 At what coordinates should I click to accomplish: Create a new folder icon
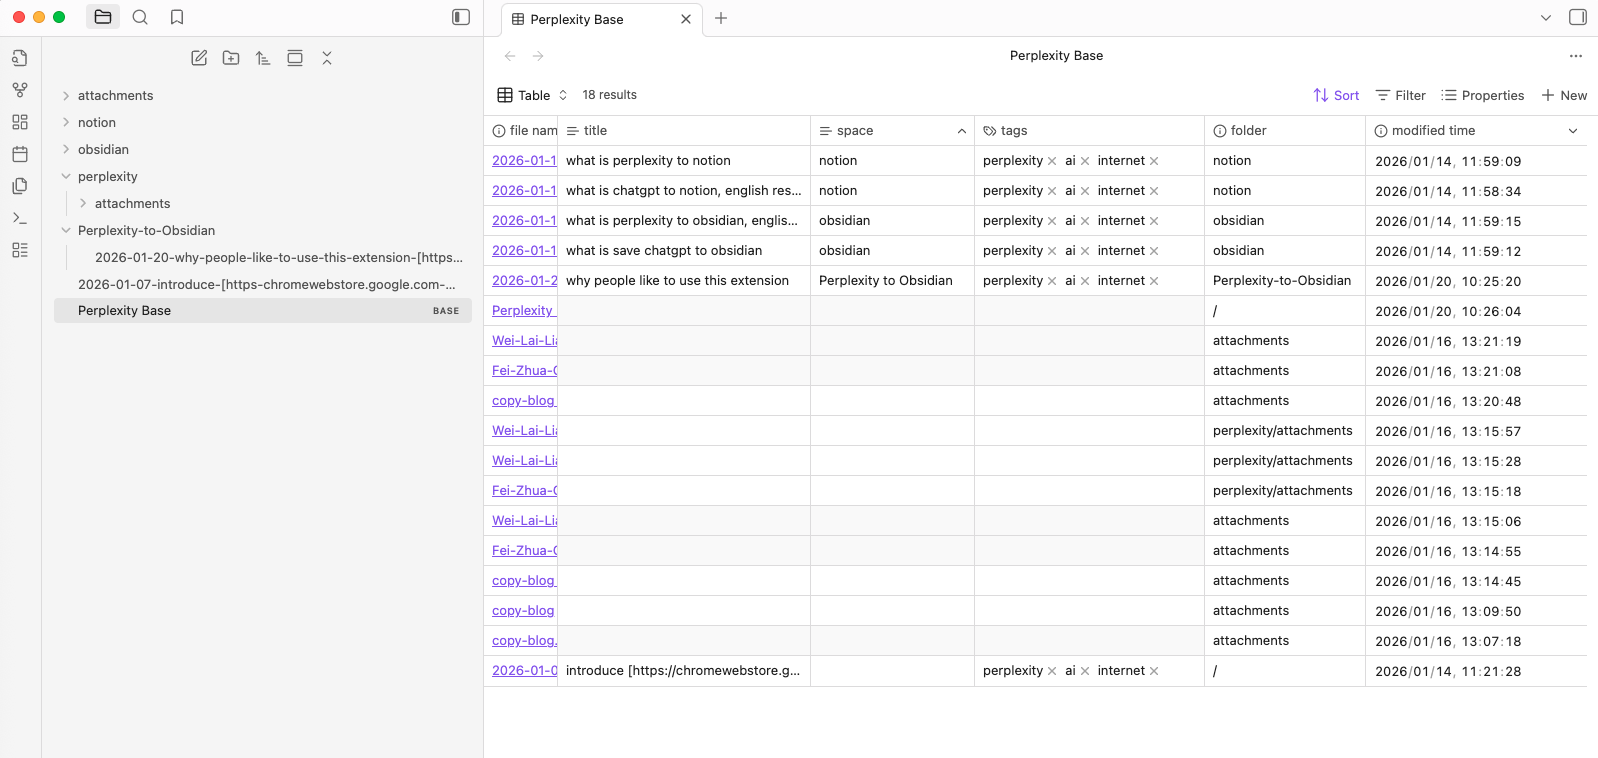(231, 58)
